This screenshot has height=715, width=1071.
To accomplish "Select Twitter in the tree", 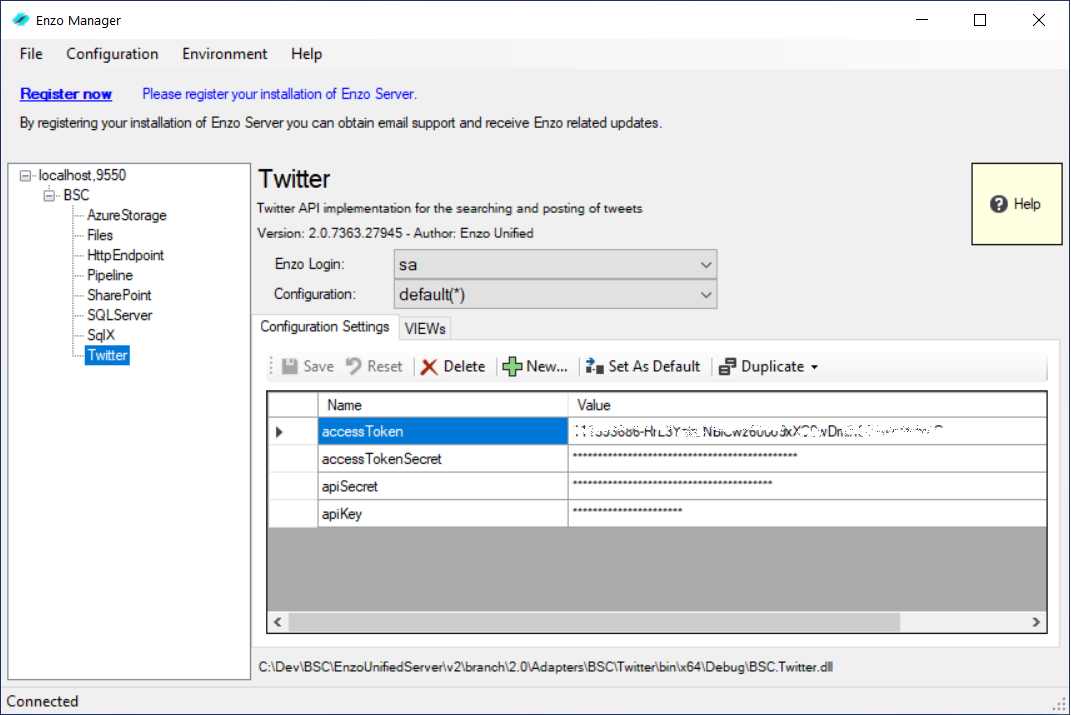I will coord(107,355).
